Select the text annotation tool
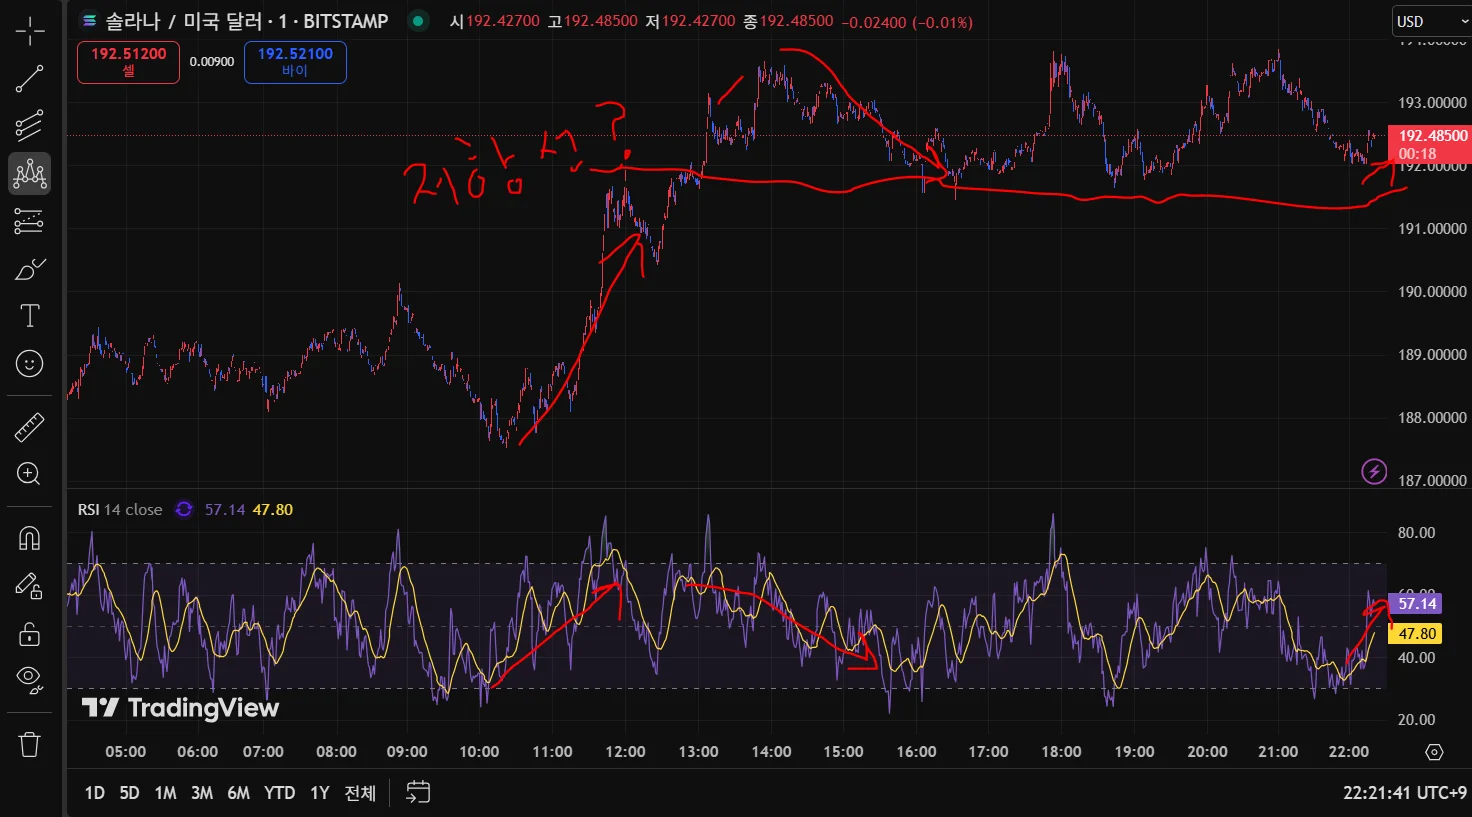Image resolution: width=1472 pixels, height=817 pixels. coord(30,316)
